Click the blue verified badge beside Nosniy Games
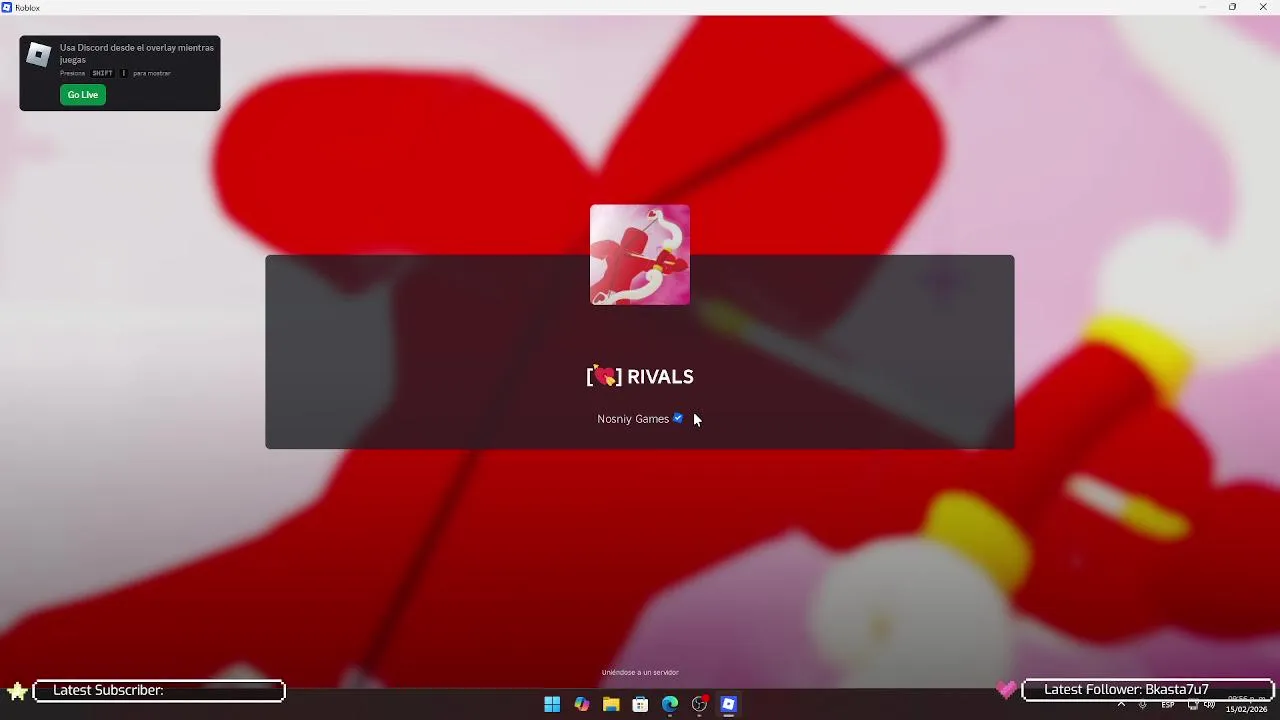This screenshot has height=720, width=1280. [x=678, y=418]
